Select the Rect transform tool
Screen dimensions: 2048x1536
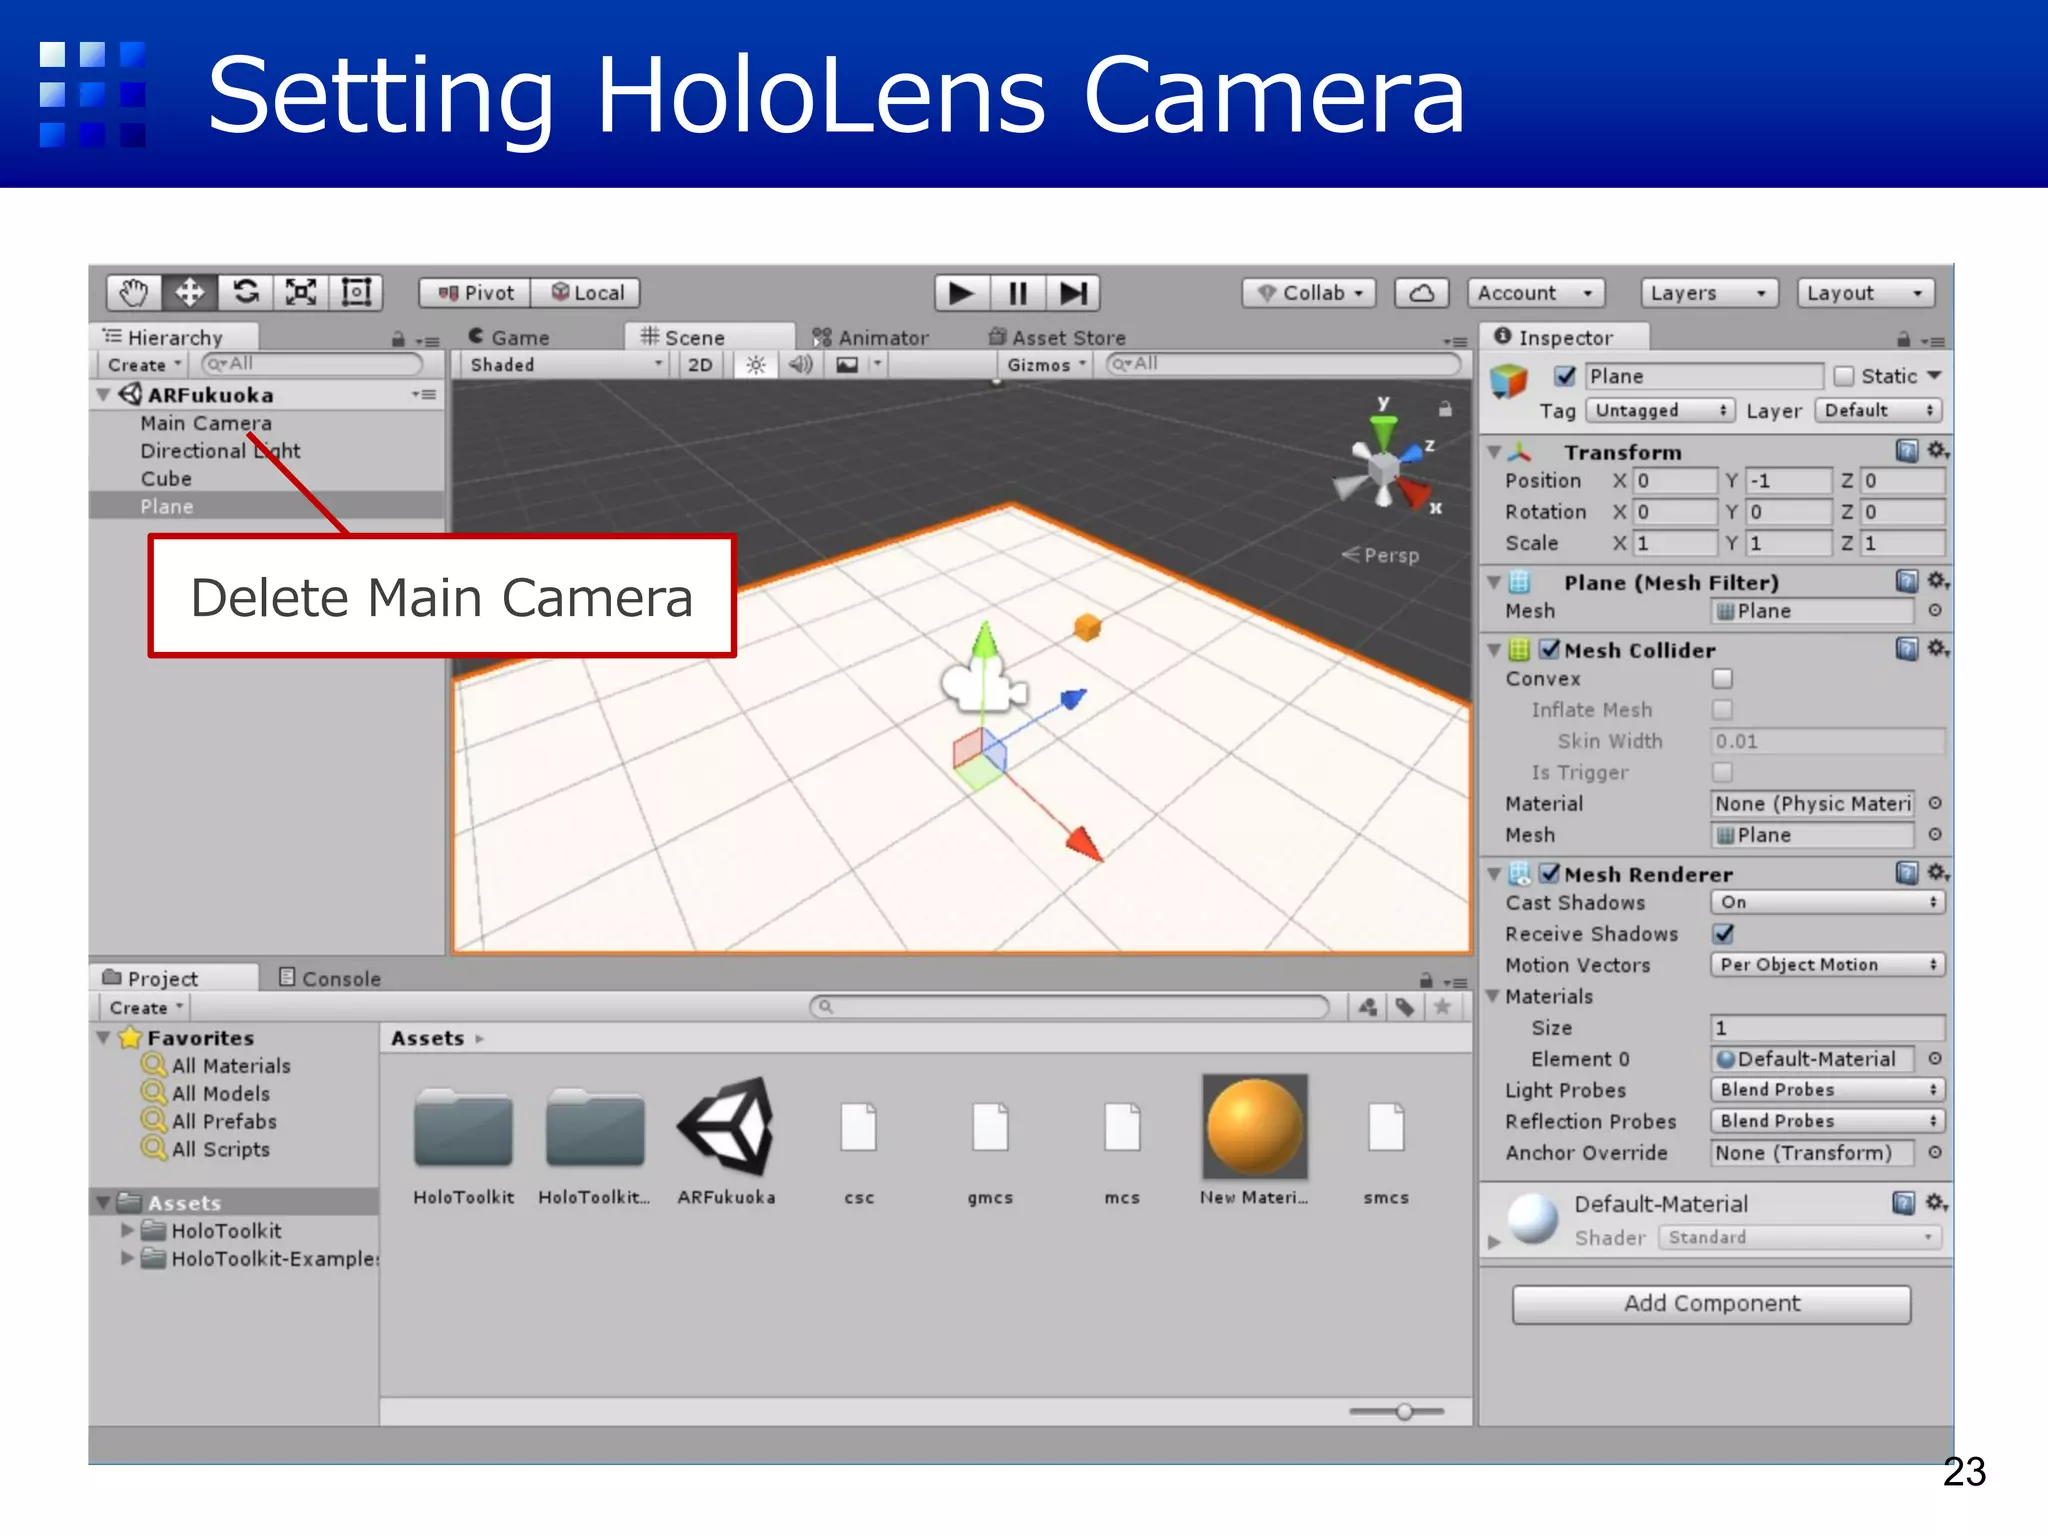[x=356, y=292]
